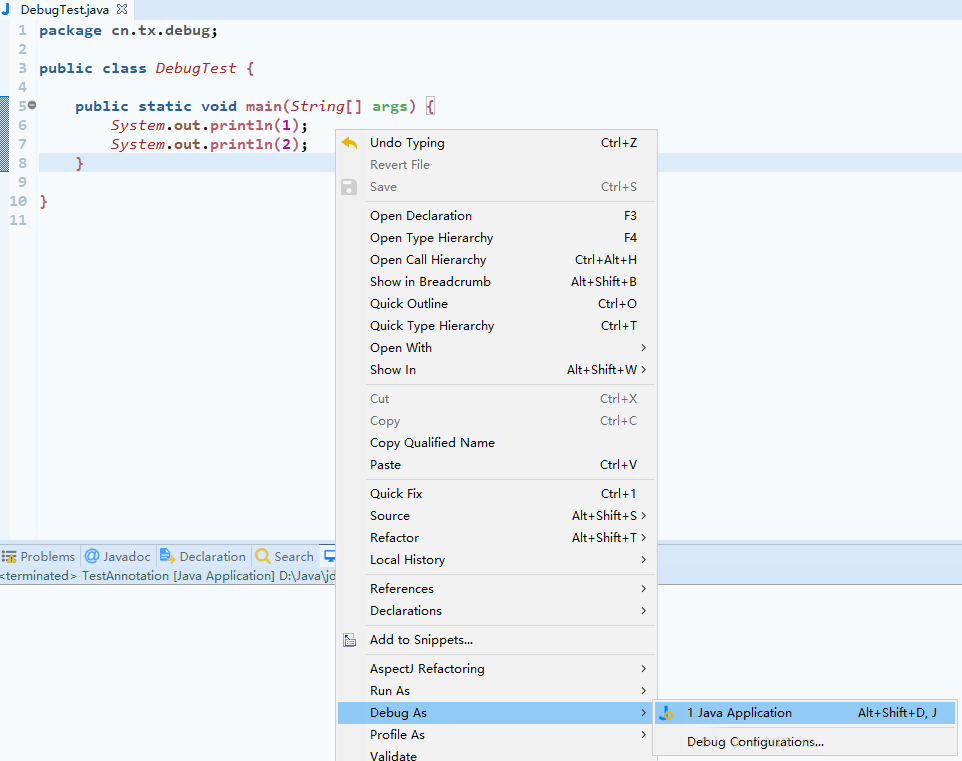
Task: Open Debug Configurations dialog
Action: coord(755,742)
